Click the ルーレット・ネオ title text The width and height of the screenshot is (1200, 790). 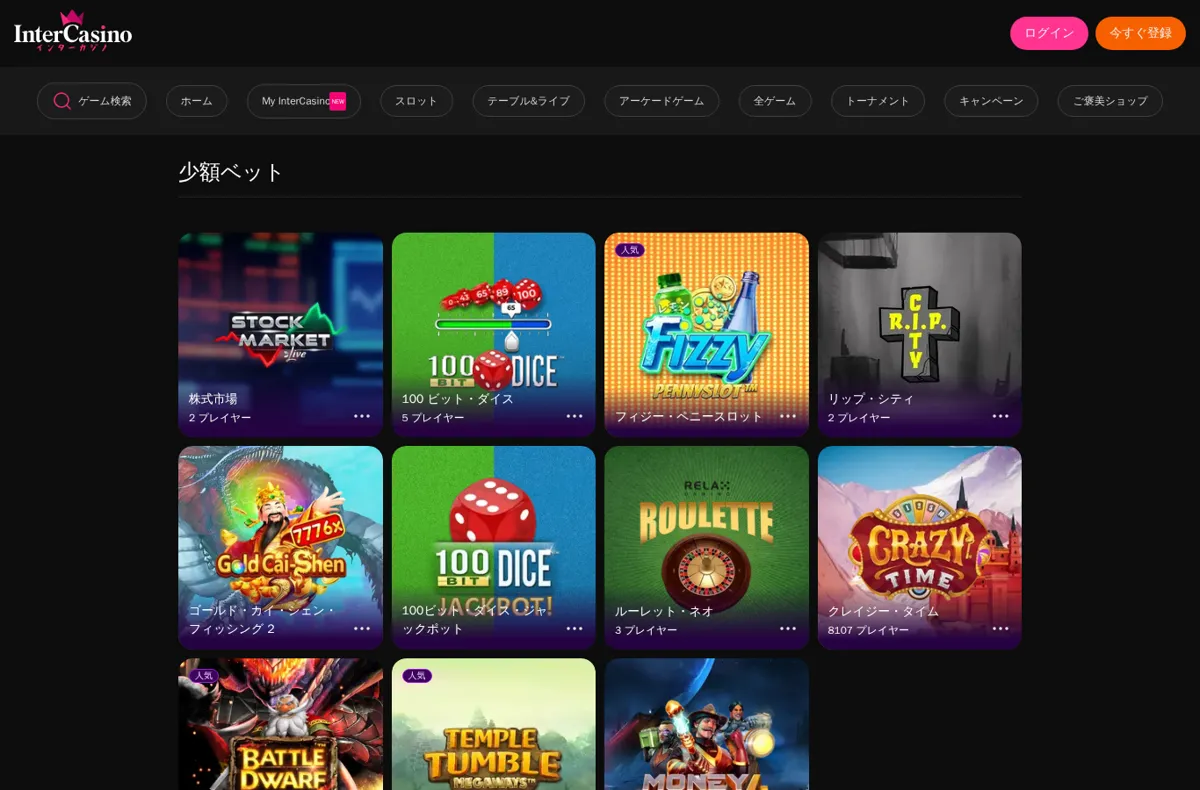(x=664, y=611)
